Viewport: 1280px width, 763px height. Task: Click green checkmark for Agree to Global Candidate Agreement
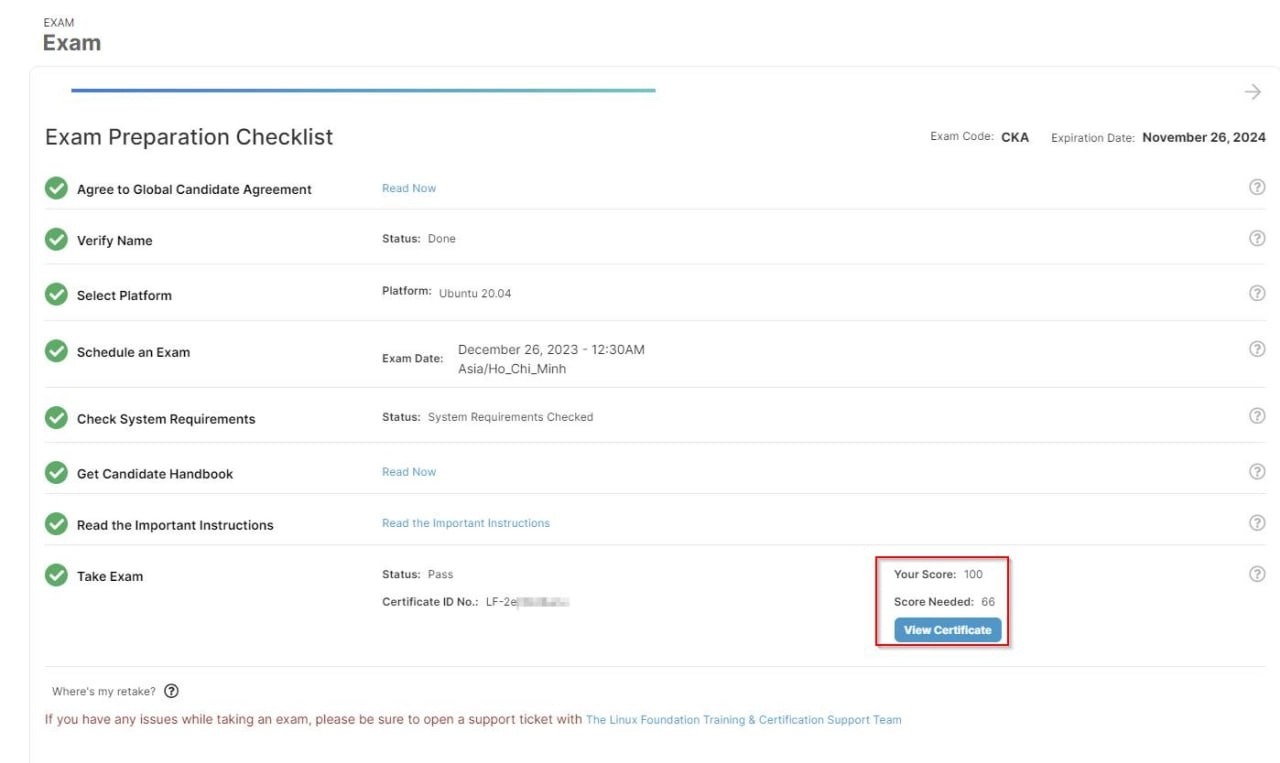tap(57, 188)
